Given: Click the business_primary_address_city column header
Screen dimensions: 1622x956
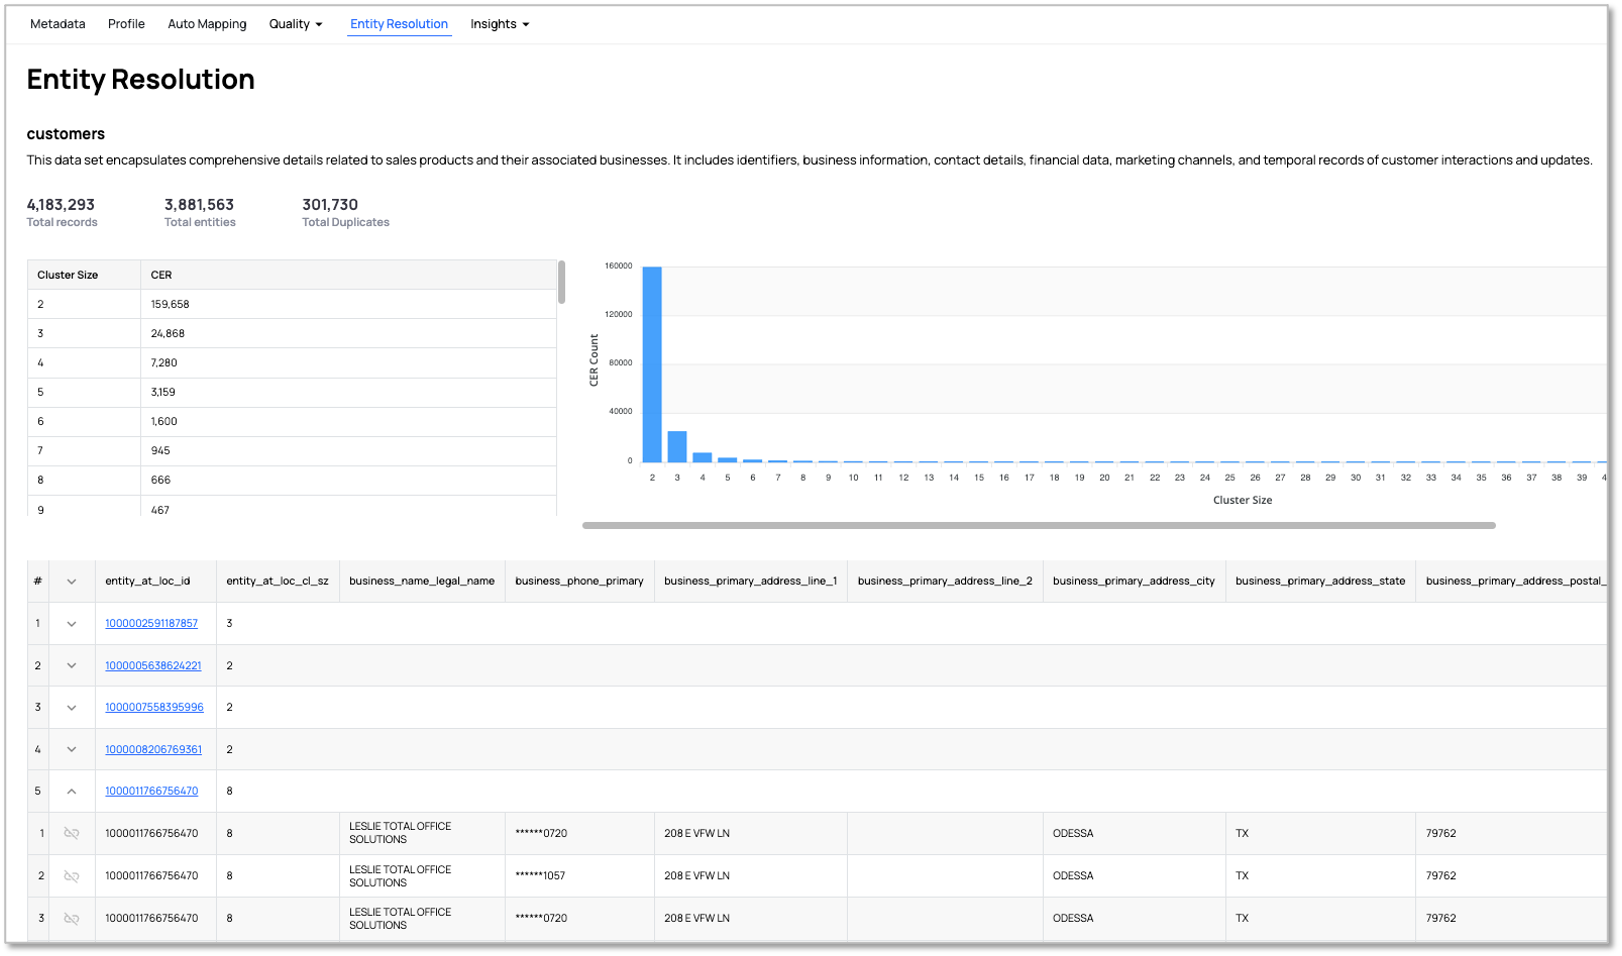Looking at the screenshot, I should coord(1134,581).
